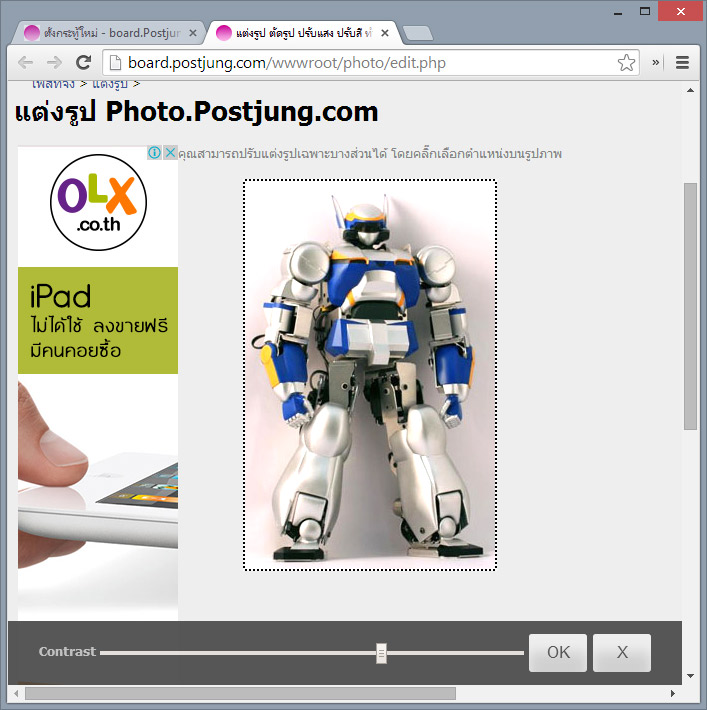Click the Contrast slider handle
Screen dimensions: 707x710
pos(381,653)
